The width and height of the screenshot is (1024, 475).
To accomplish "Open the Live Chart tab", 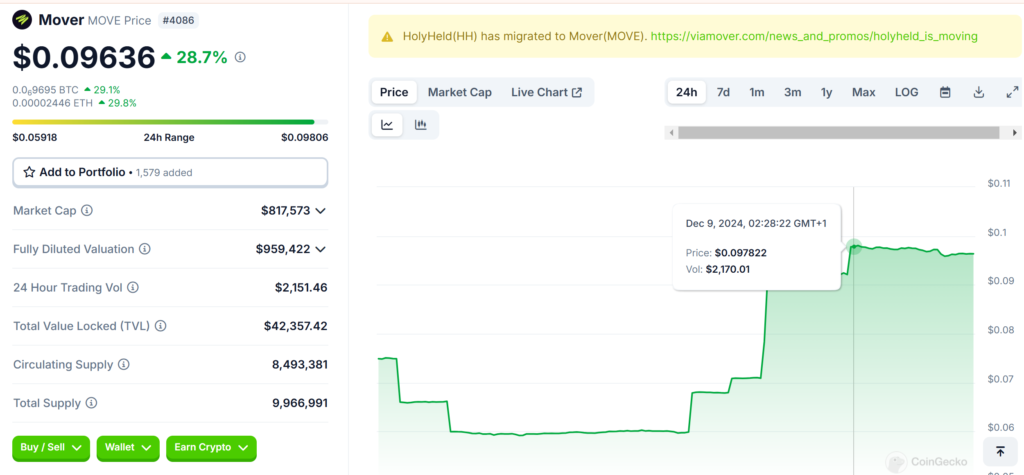I will click(x=546, y=92).
